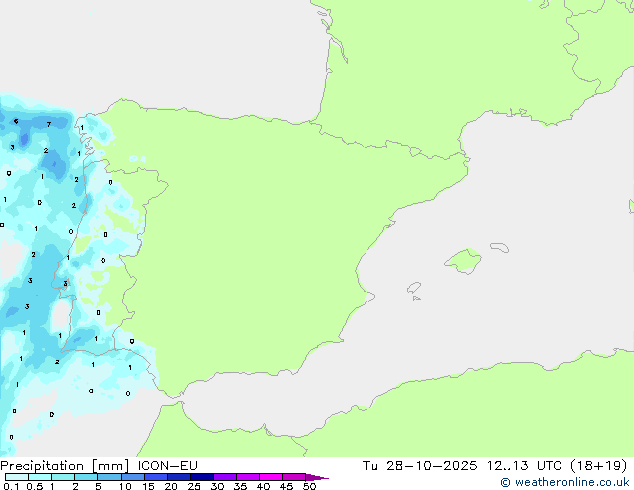
Task: Click the '6' precipitation value on the map
Action: (16, 121)
